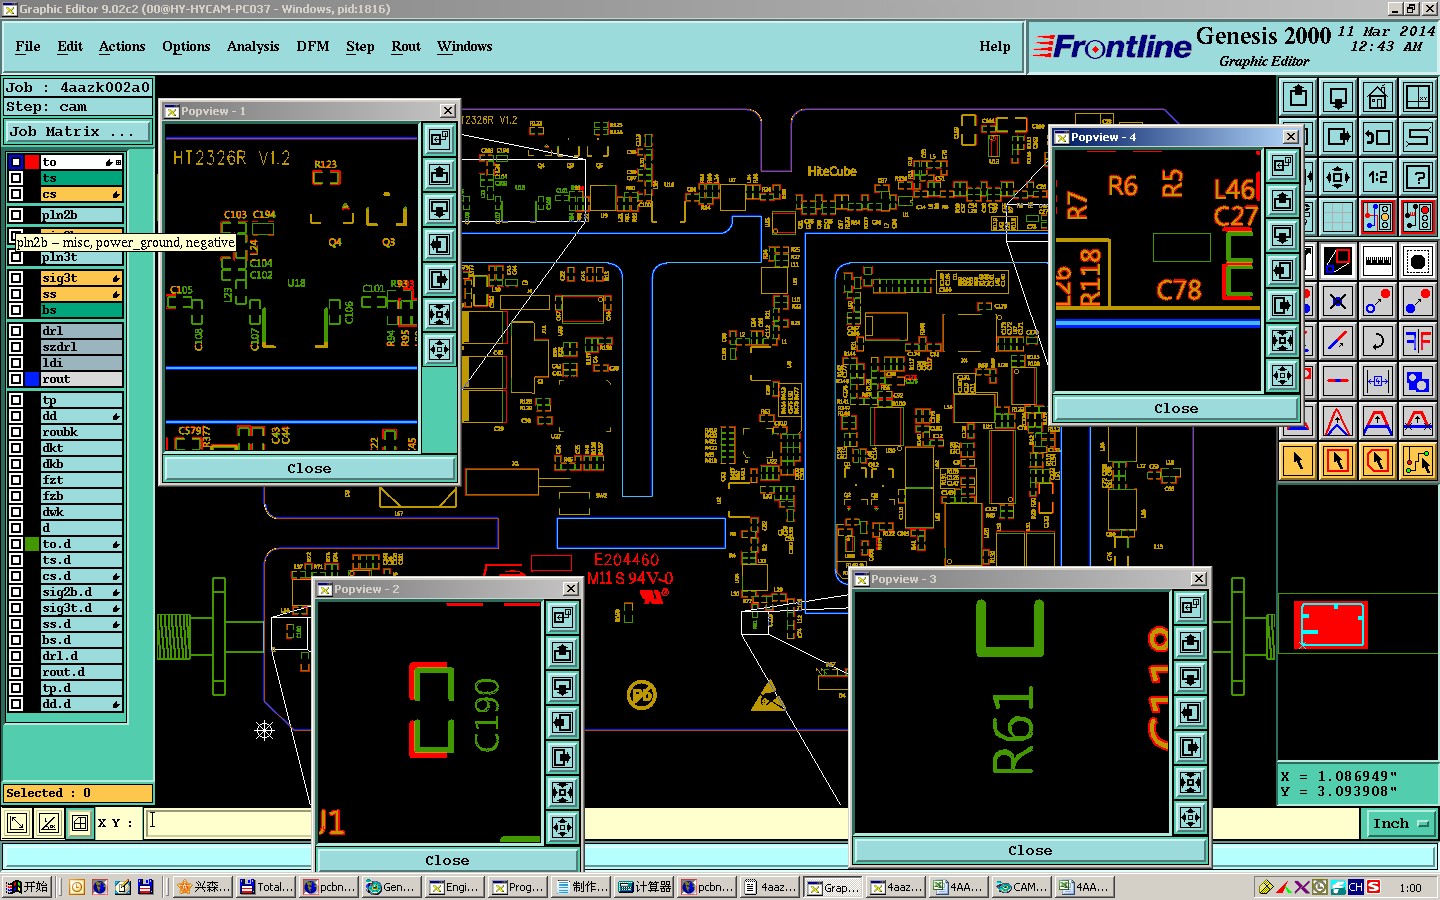Screen dimensions: 1440x900
Task: Click the red board overview thumbnail
Action: pyautogui.click(x=1330, y=625)
